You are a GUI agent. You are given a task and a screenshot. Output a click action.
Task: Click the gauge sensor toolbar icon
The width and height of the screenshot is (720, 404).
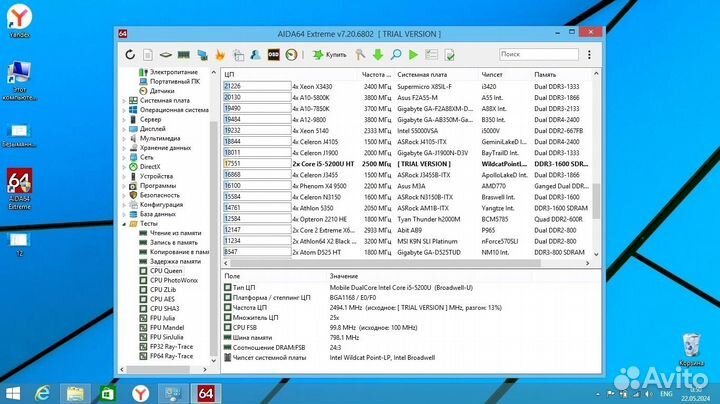[290, 55]
